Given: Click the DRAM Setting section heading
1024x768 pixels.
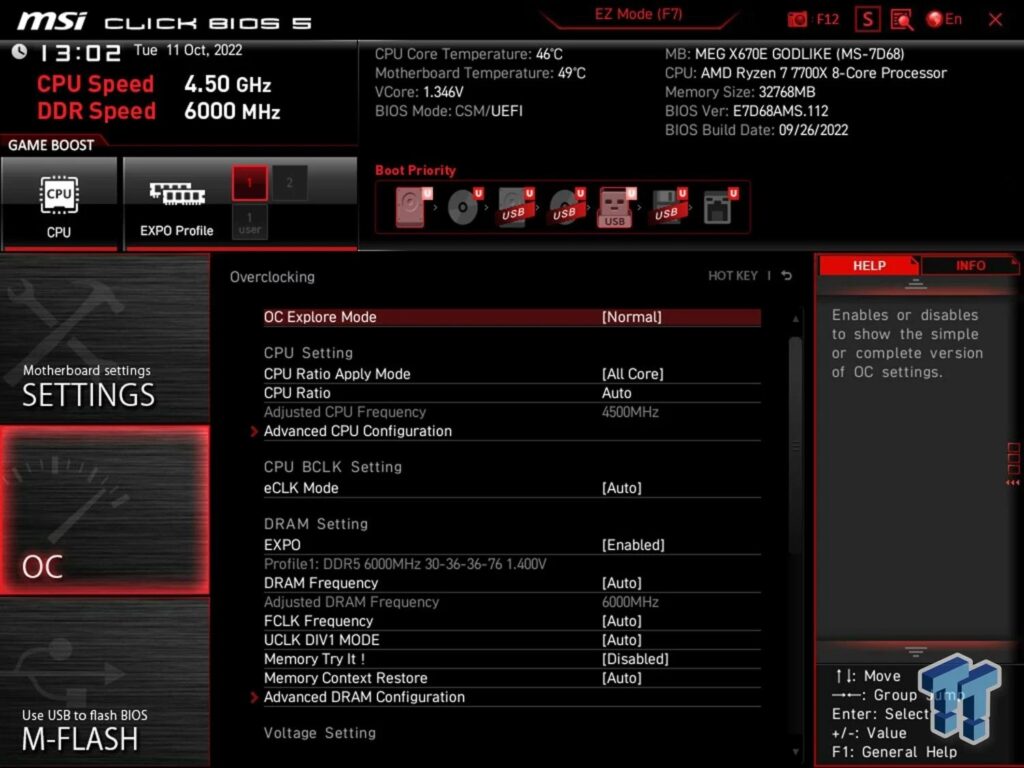Looking at the screenshot, I should [315, 524].
